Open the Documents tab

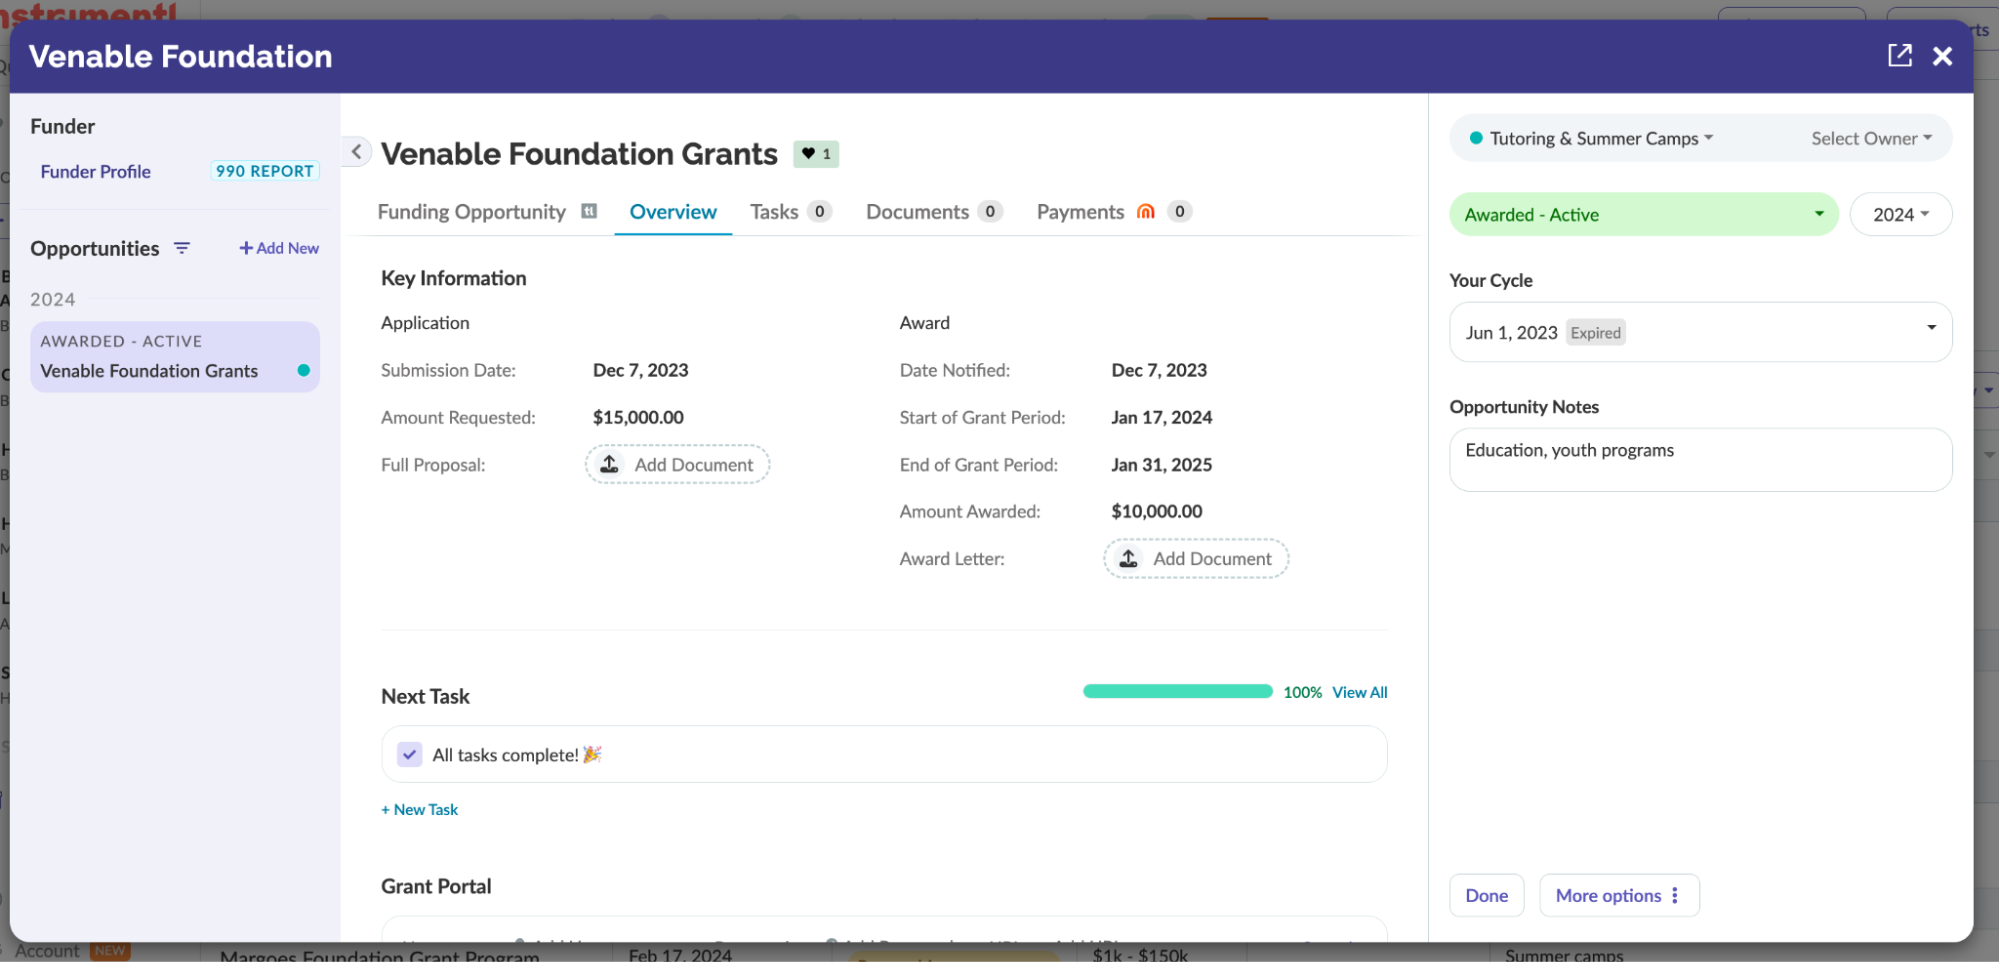point(917,211)
